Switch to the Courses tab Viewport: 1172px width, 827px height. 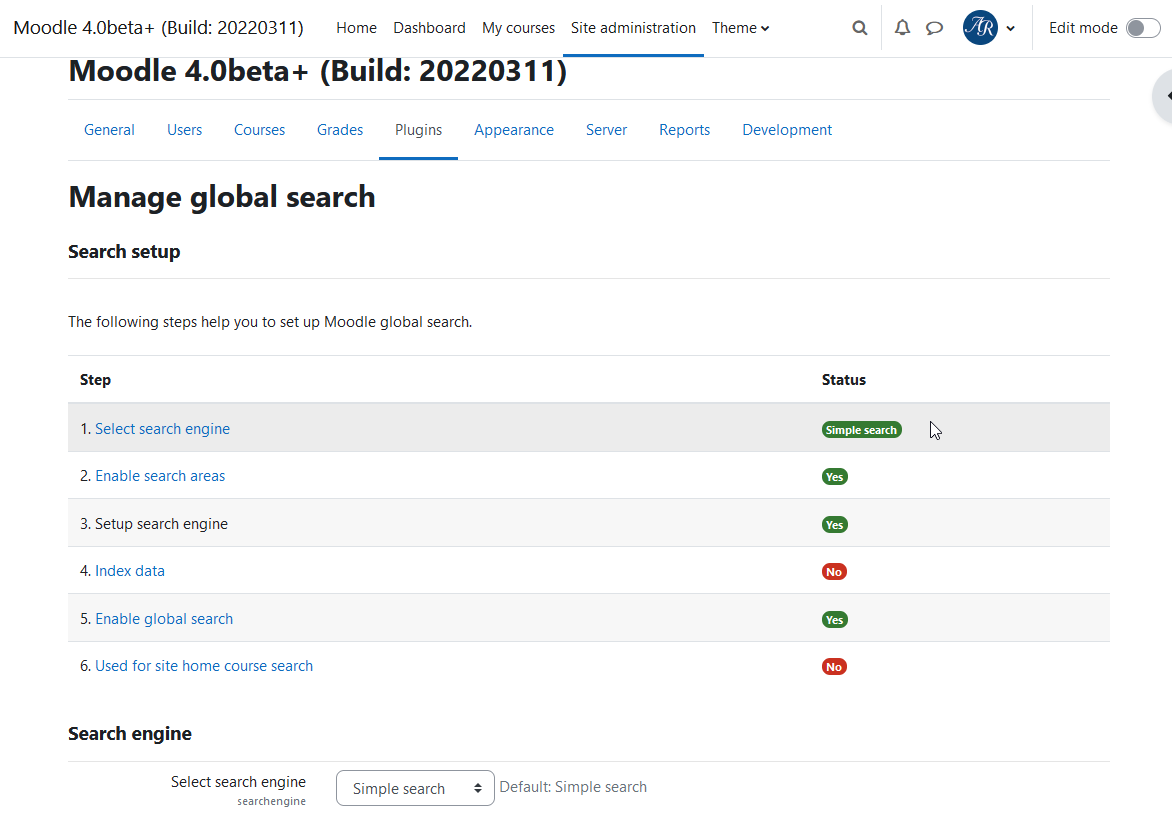[259, 130]
